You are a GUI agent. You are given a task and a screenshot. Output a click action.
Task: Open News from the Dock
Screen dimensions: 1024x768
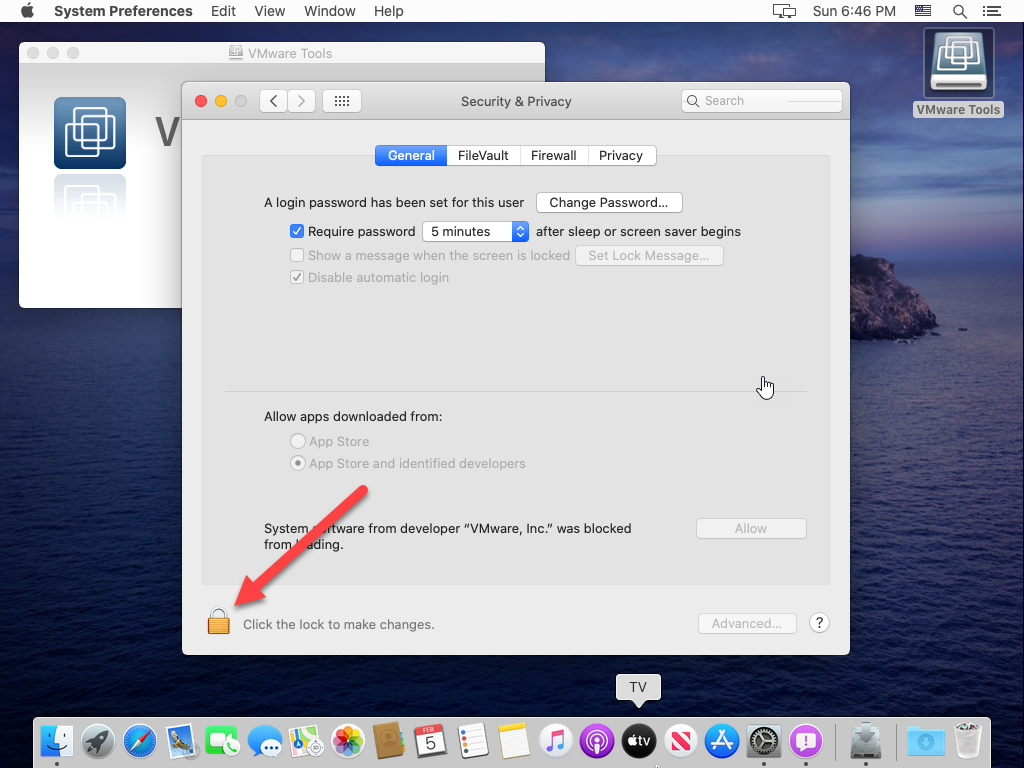pyautogui.click(x=680, y=741)
